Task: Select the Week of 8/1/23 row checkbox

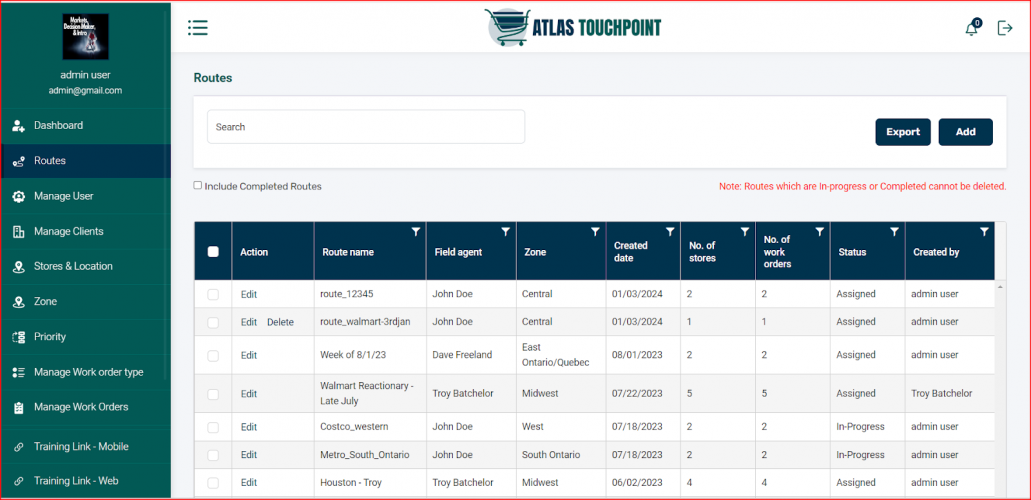Action: coord(213,355)
